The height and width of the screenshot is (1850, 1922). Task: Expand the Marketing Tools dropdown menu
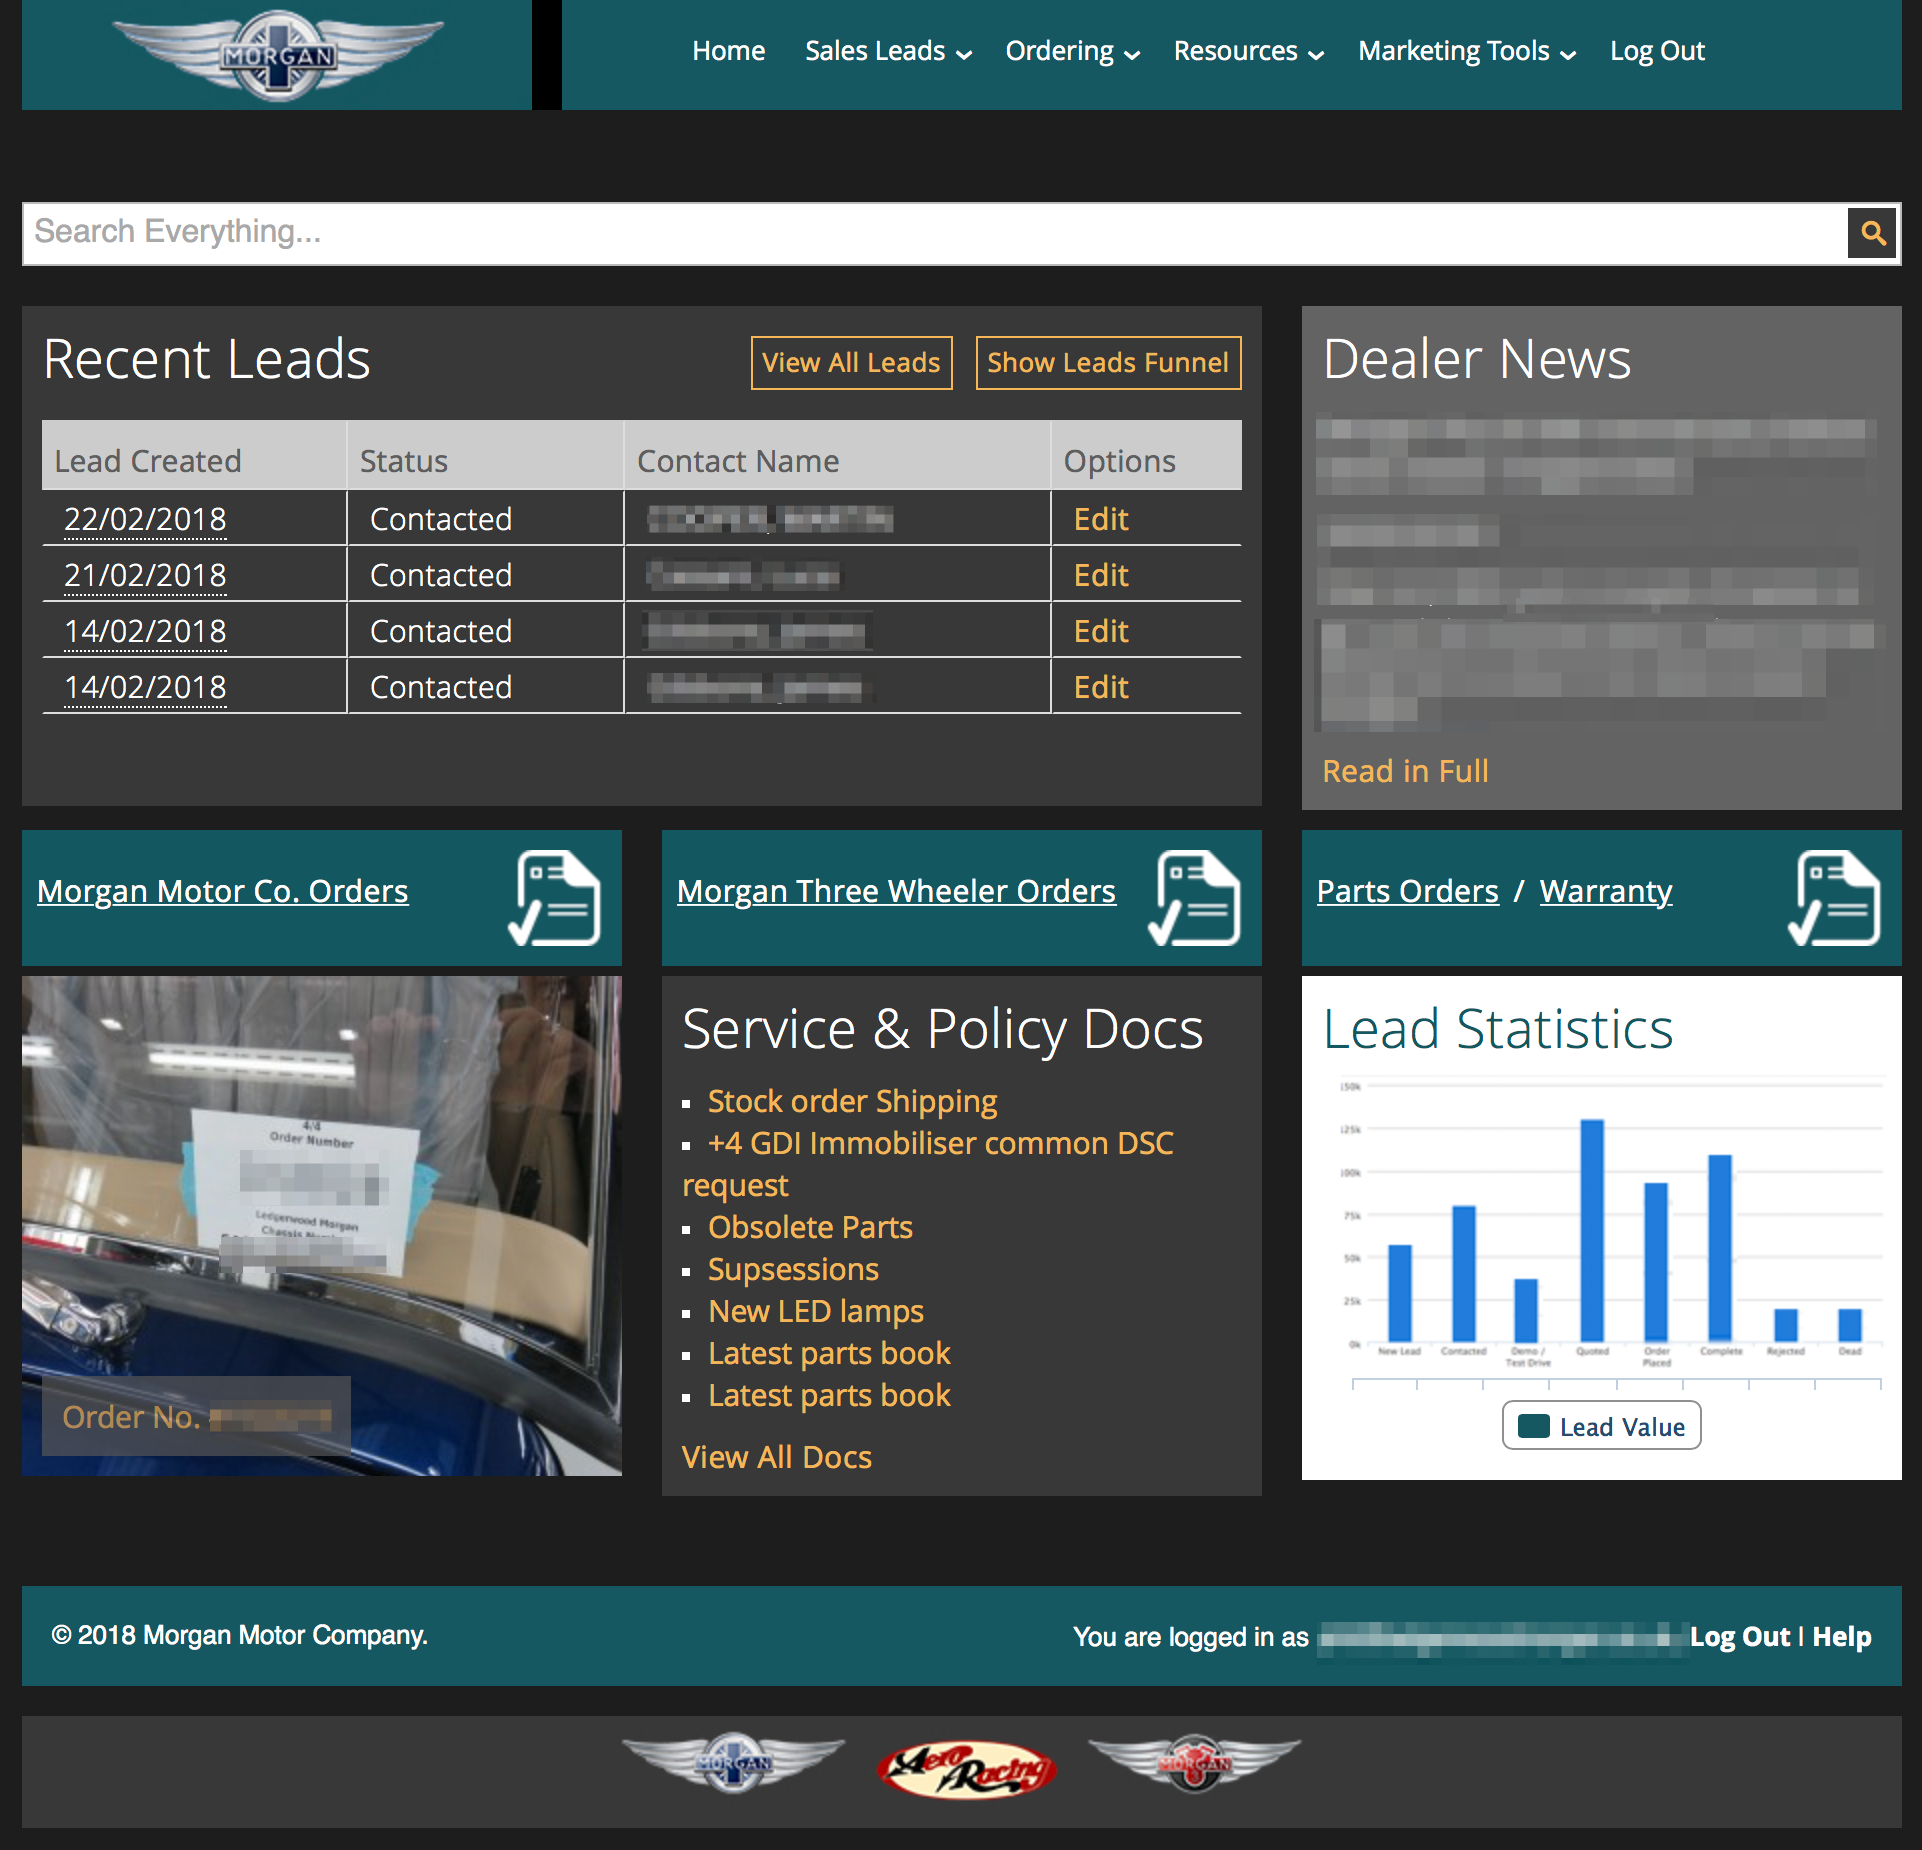tap(1466, 51)
